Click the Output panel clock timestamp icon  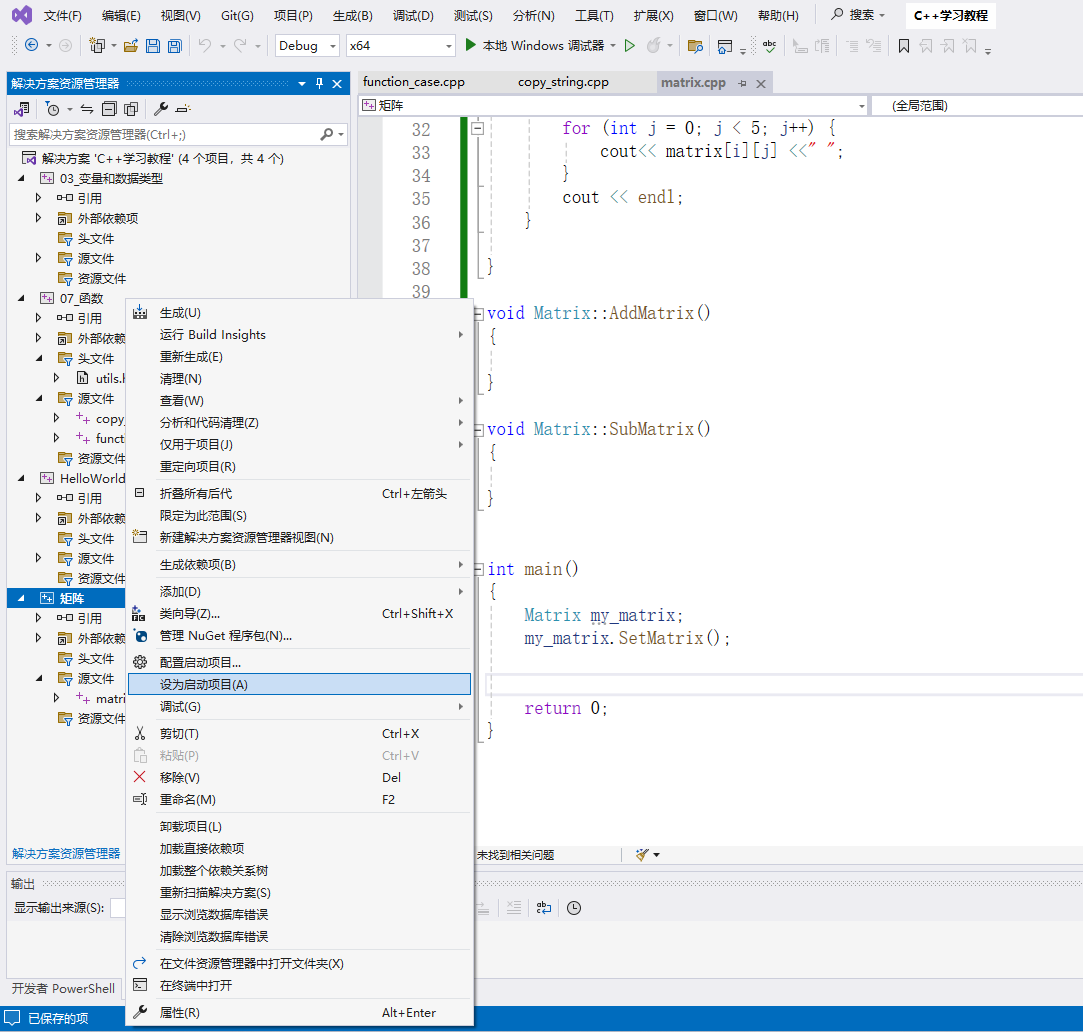pyautogui.click(x=574, y=908)
